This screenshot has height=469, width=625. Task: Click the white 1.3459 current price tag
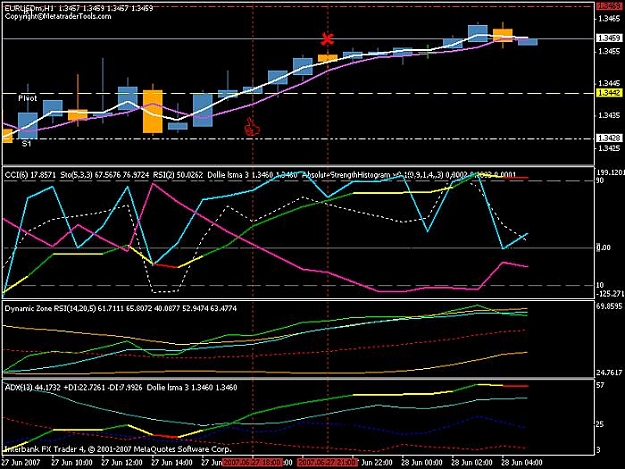[x=609, y=38]
